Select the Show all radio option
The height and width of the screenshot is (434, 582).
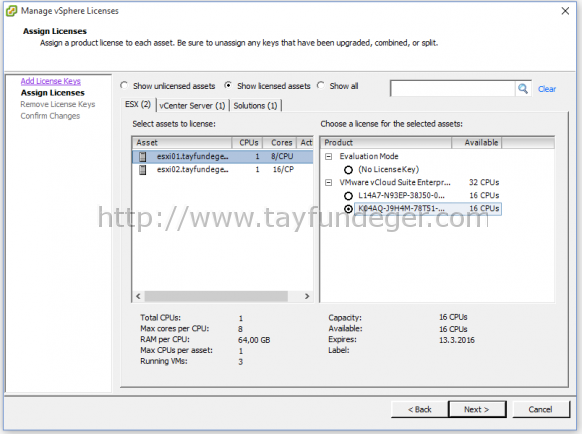(x=321, y=85)
